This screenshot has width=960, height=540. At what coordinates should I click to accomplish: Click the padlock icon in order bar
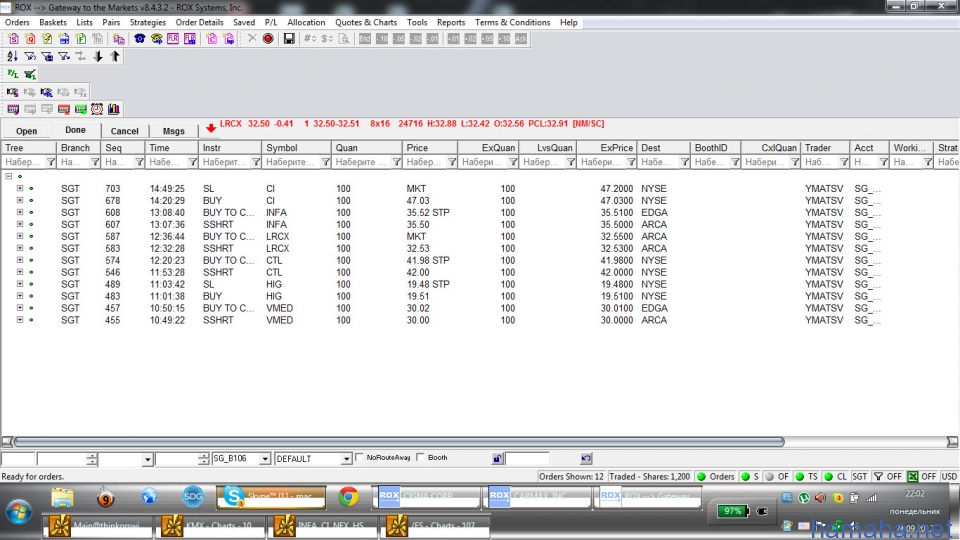(497, 458)
